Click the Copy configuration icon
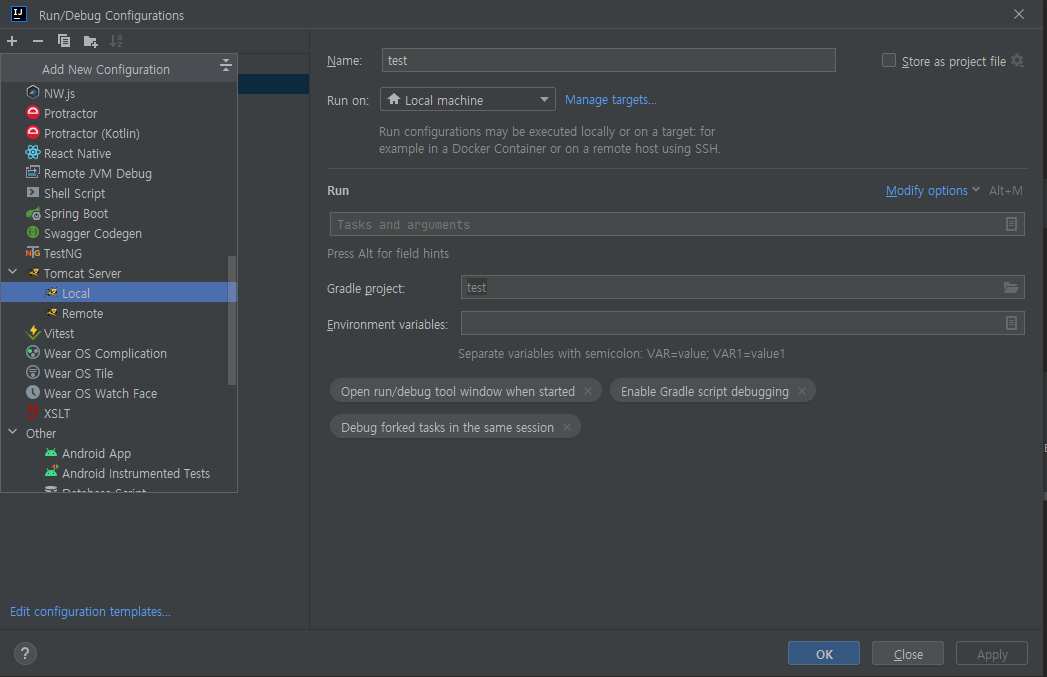Viewport: 1047px width, 677px height. [64, 41]
